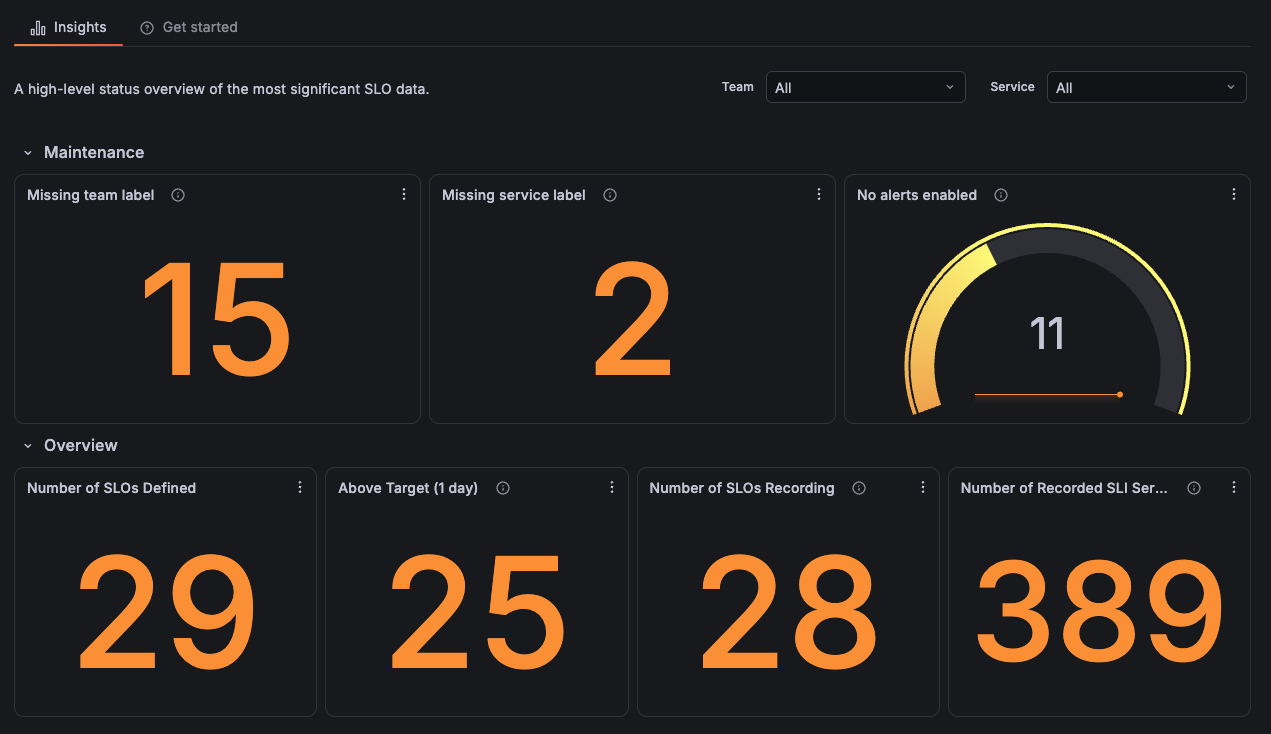
Task: Show info for Missing service label
Action: point(610,195)
